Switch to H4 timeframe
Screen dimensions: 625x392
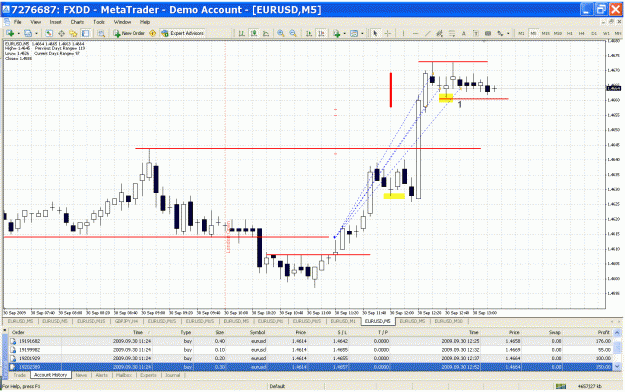(x=582, y=33)
